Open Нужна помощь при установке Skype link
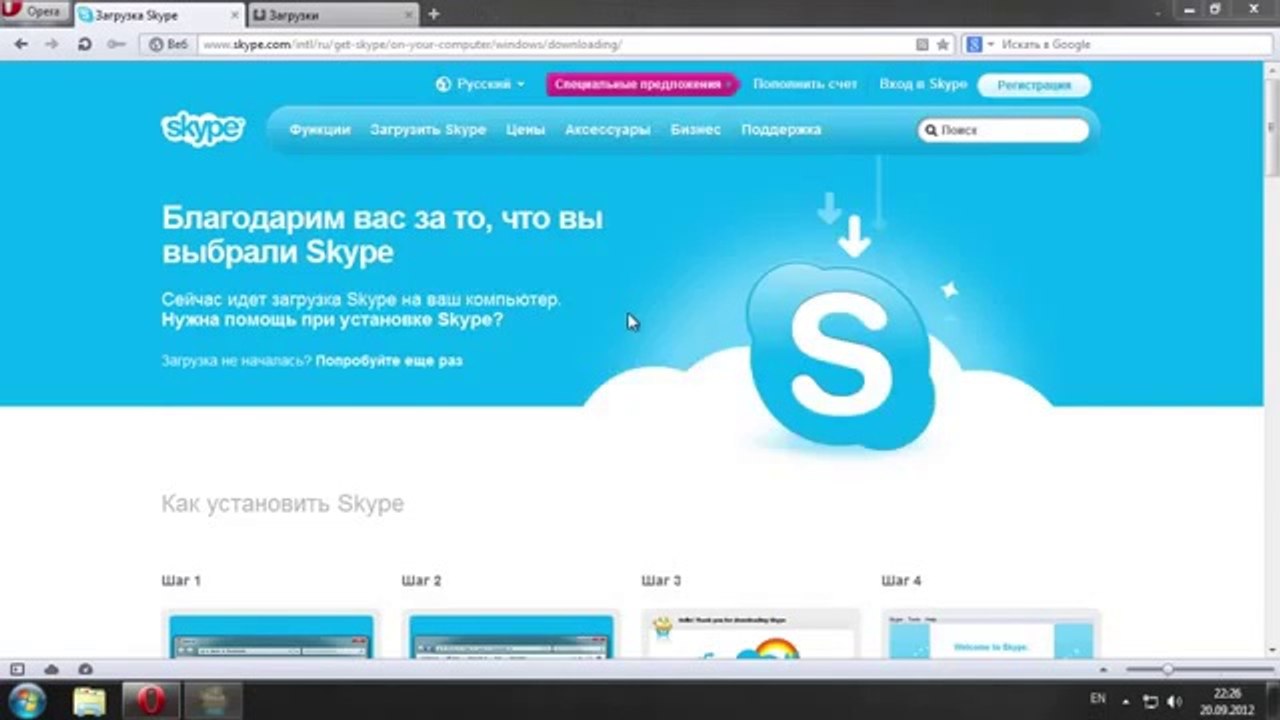 [332, 320]
